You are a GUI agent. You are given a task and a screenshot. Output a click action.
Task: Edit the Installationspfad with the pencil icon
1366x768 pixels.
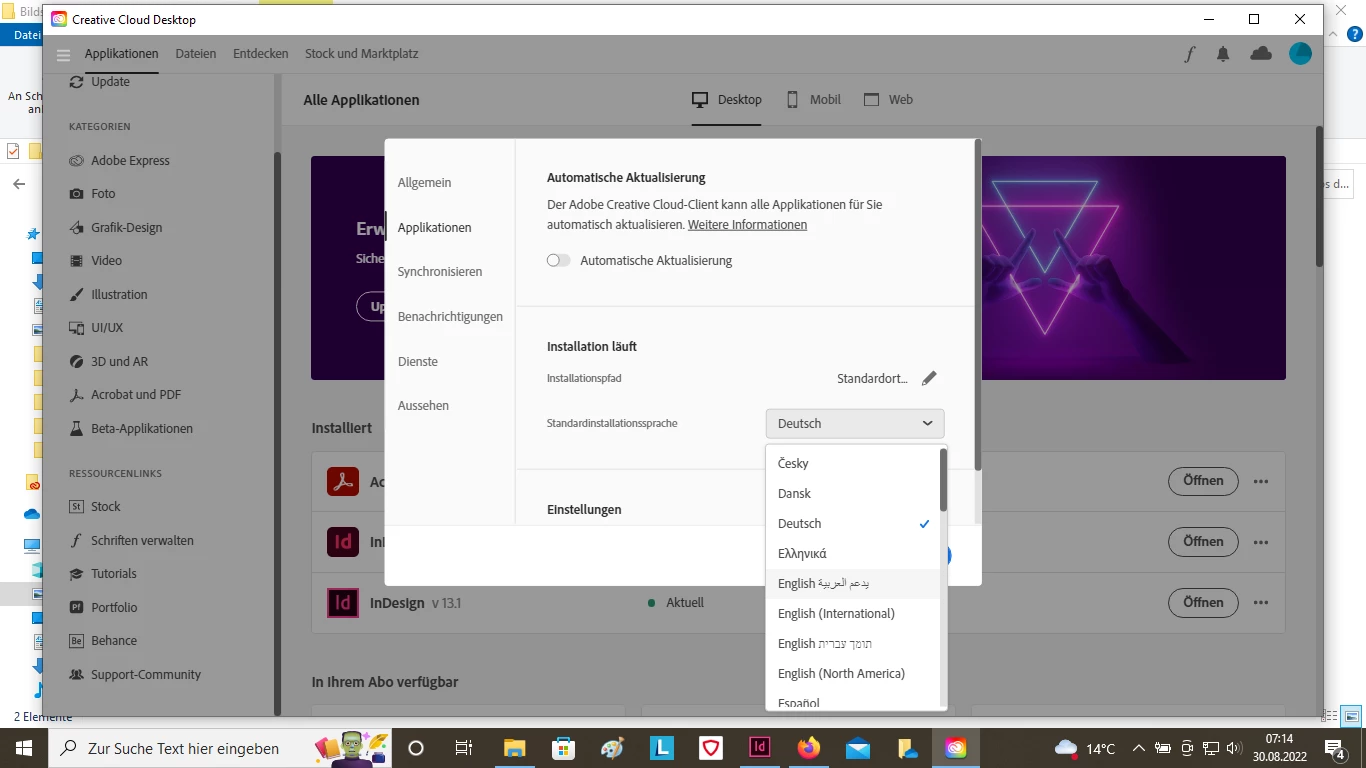(929, 379)
